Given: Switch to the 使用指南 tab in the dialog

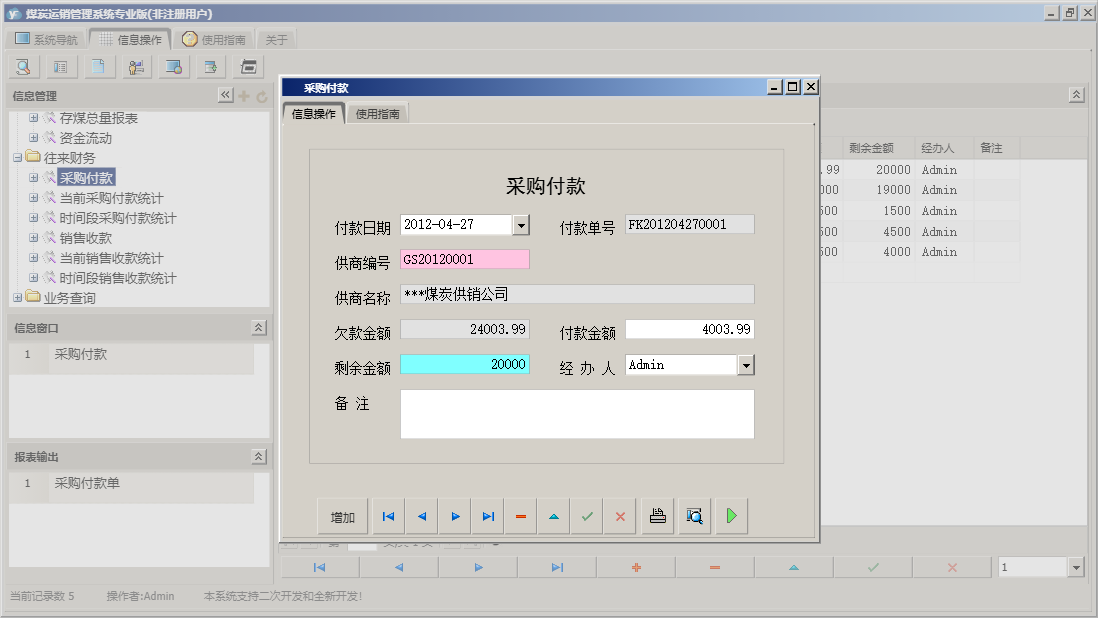Looking at the screenshot, I should (x=378, y=113).
